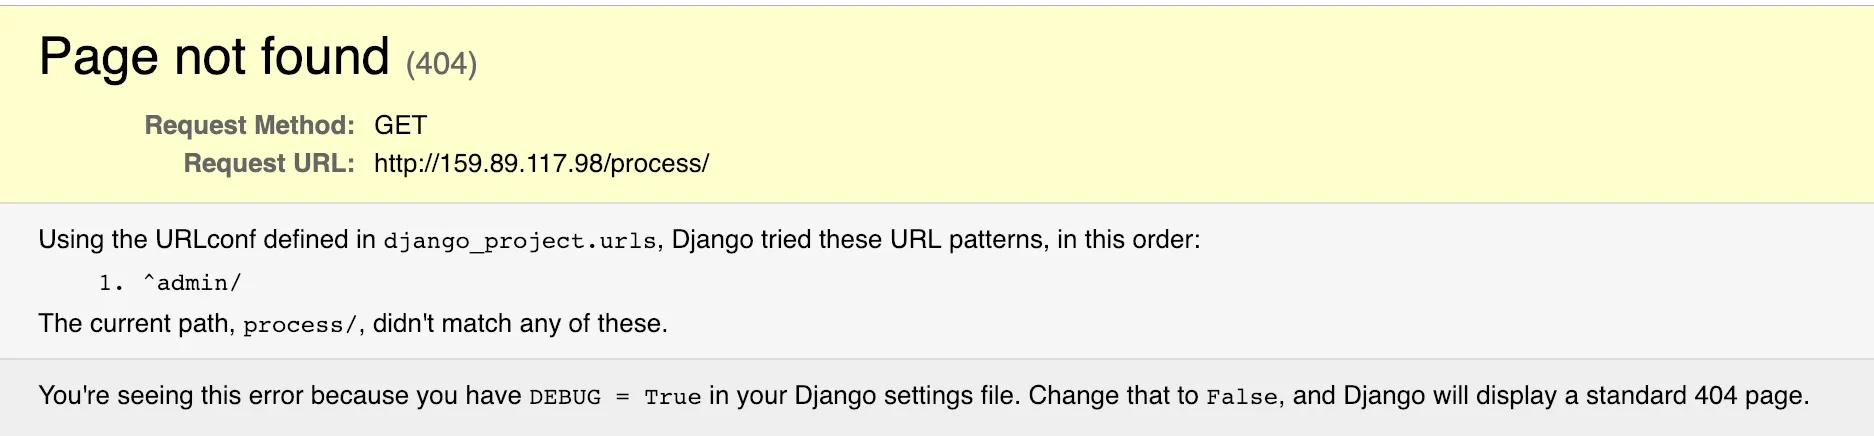Click the 'Request Method:' label
1874x436 pixels.
tap(249, 125)
